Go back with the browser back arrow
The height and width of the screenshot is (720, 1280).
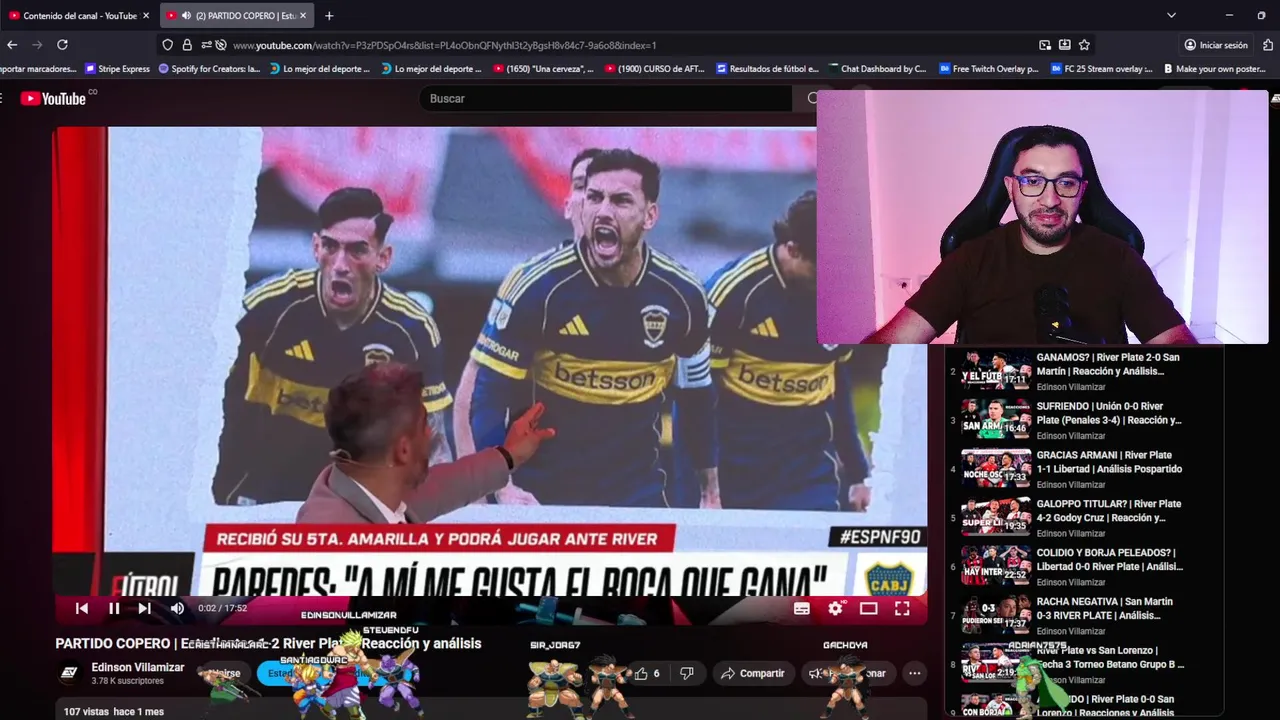[12, 45]
